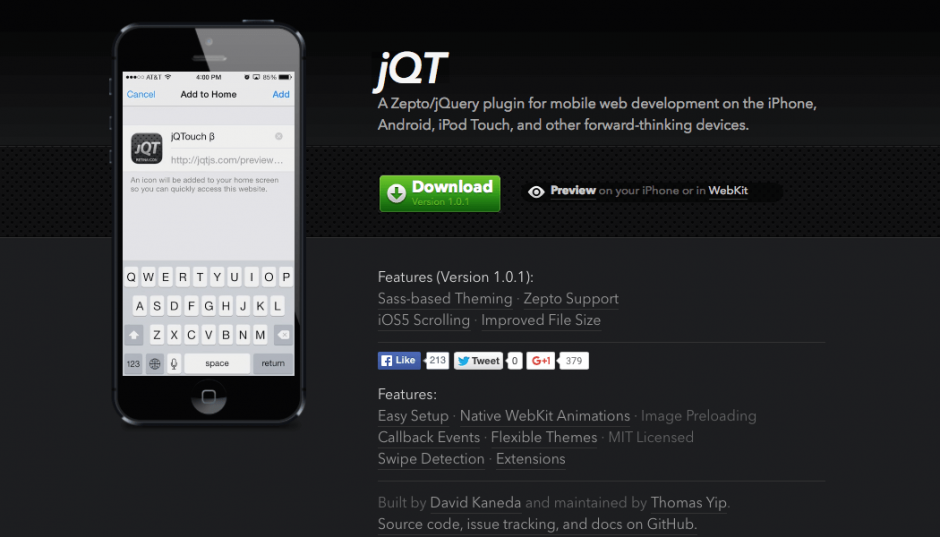The width and height of the screenshot is (940, 537).
Task: Tap the clear text icon in name field
Action: click(x=279, y=137)
